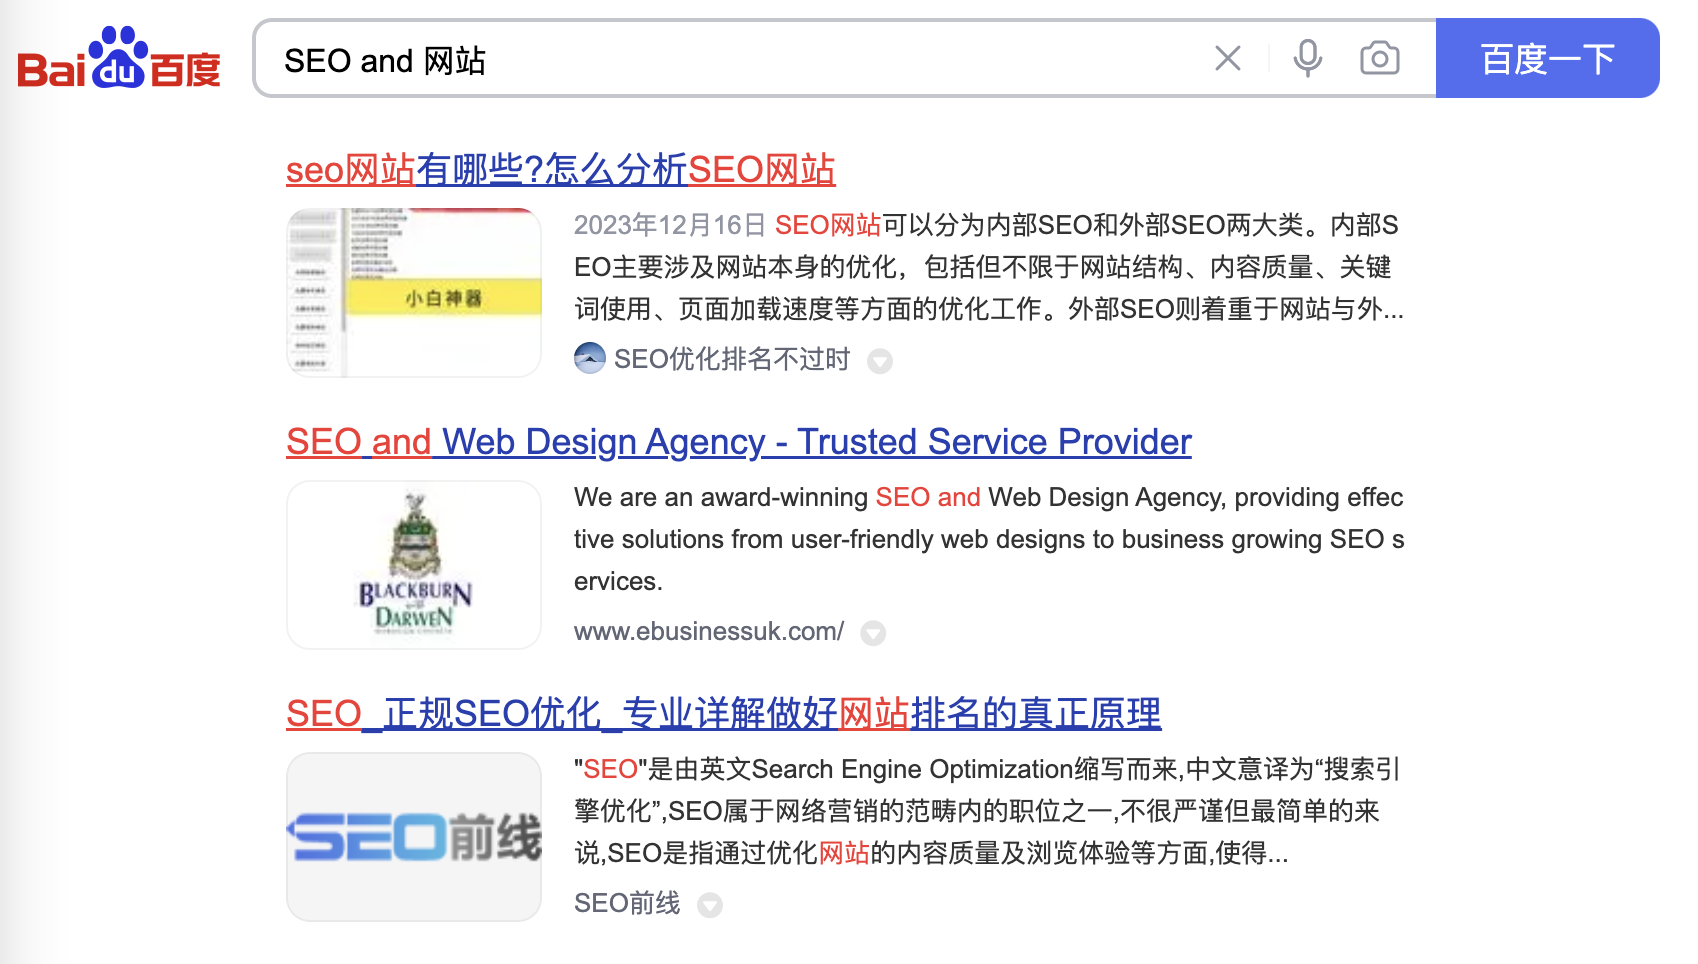1698x964 pixels.
Task: Open SEO and Web Design Agency link
Action: [x=738, y=442]
